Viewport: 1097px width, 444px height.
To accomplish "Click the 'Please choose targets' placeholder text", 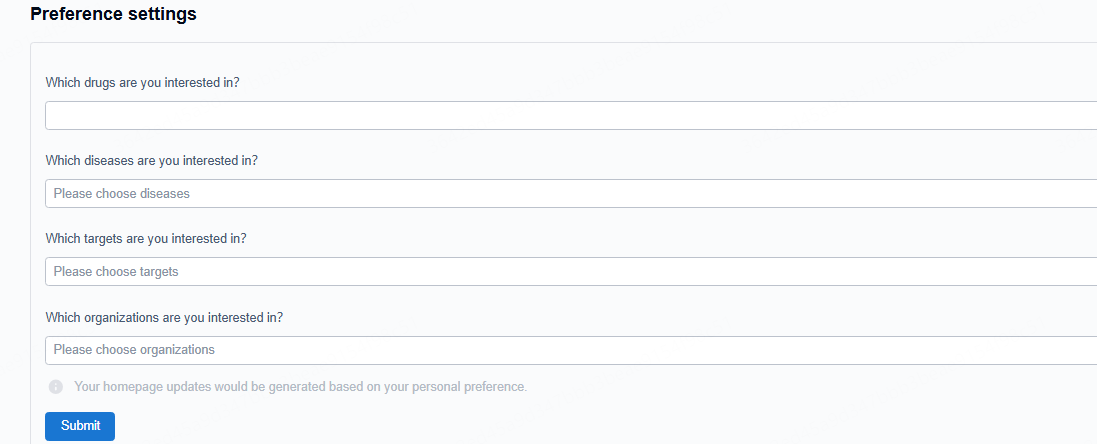I will 116,272.
